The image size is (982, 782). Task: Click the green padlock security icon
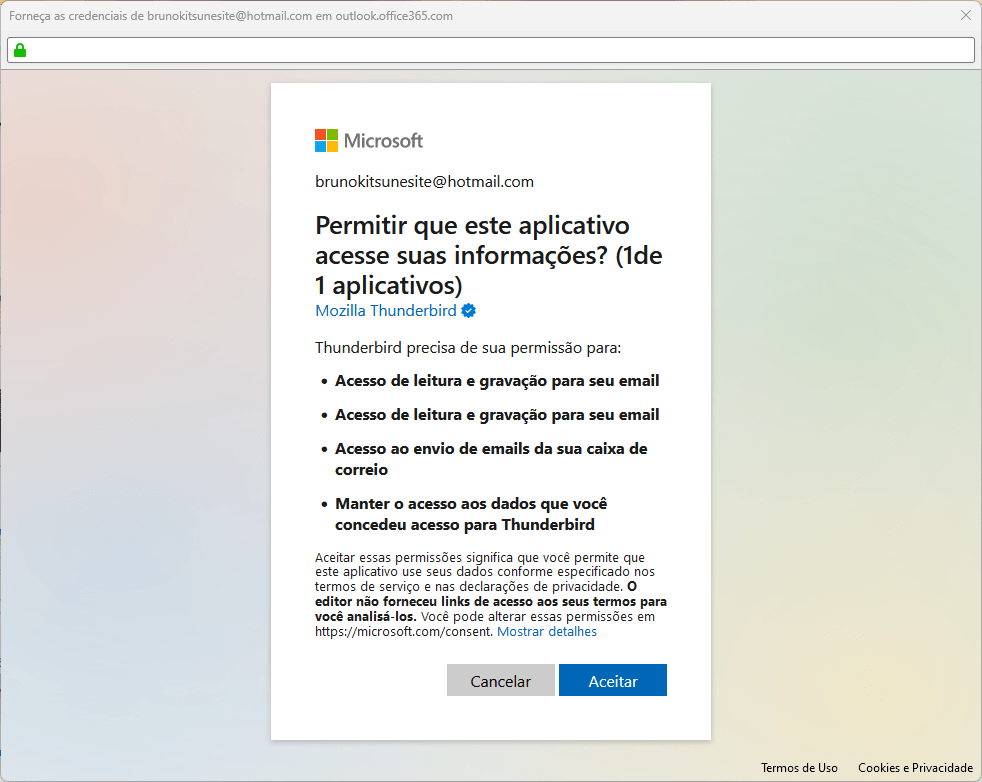point(20,50)
